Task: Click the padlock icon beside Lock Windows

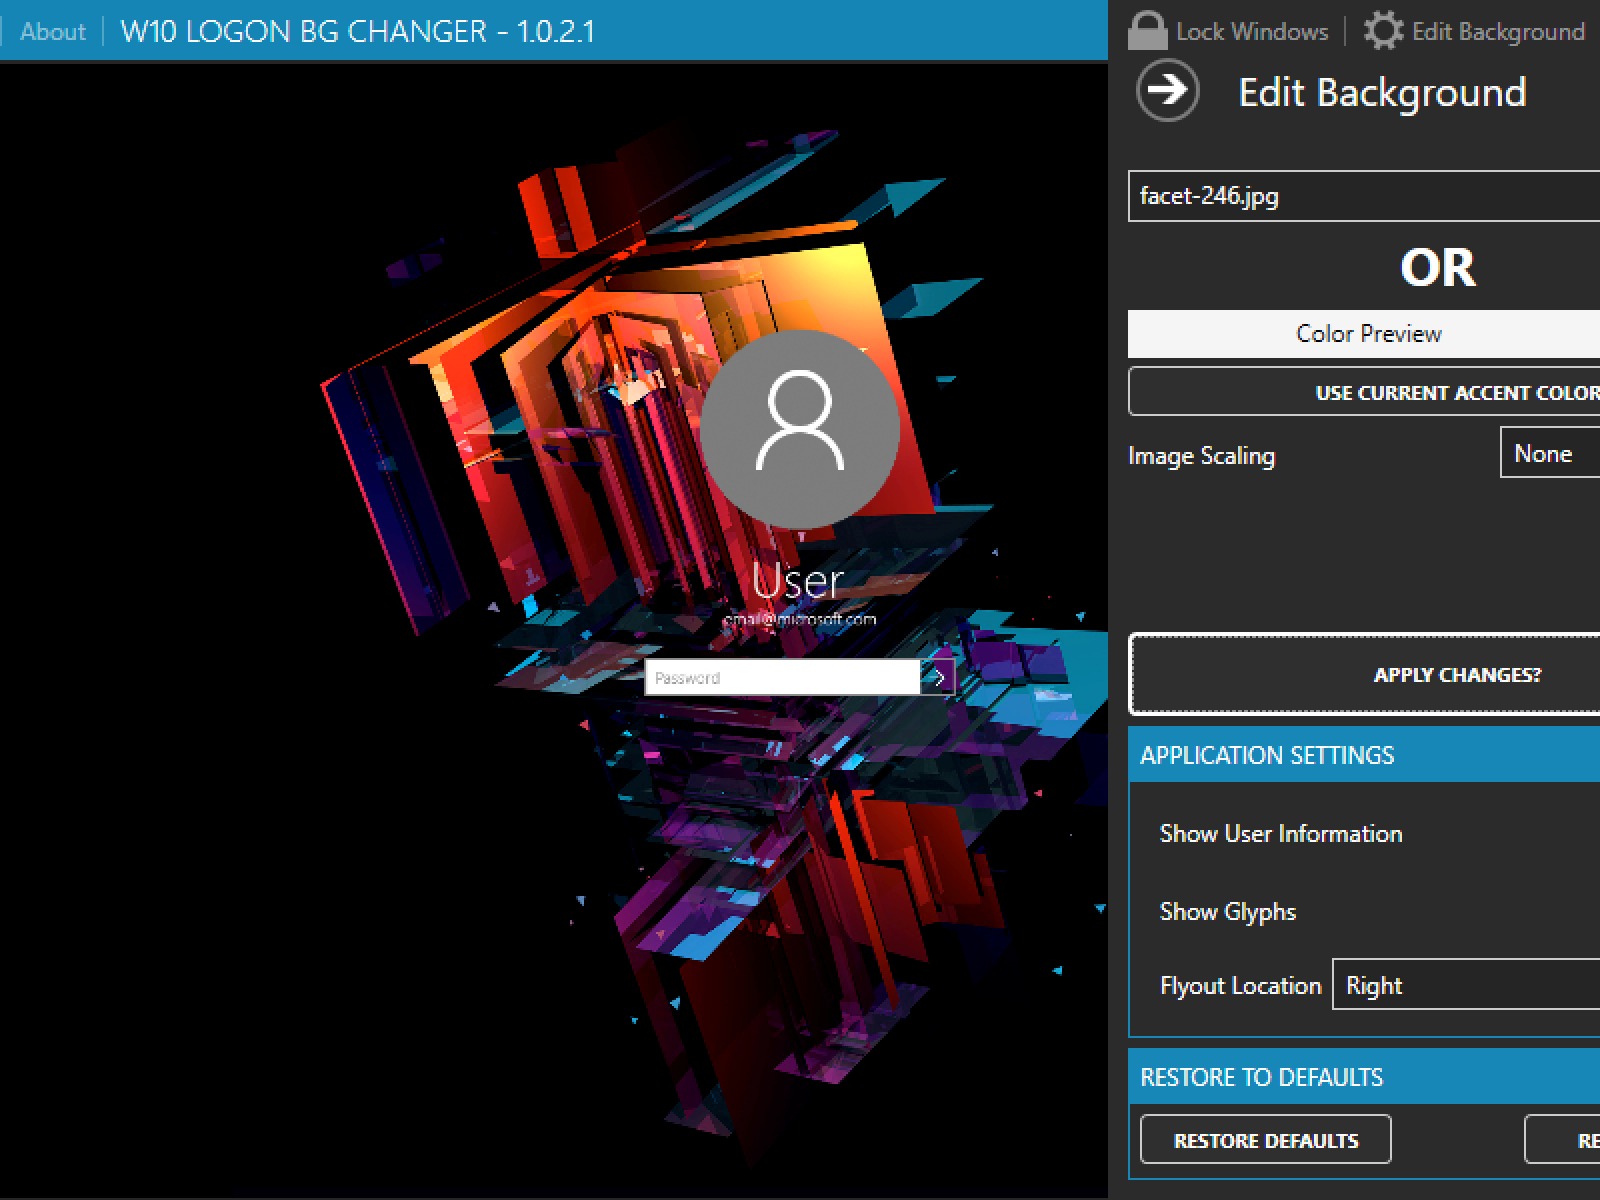Action: pos(1147,31)
